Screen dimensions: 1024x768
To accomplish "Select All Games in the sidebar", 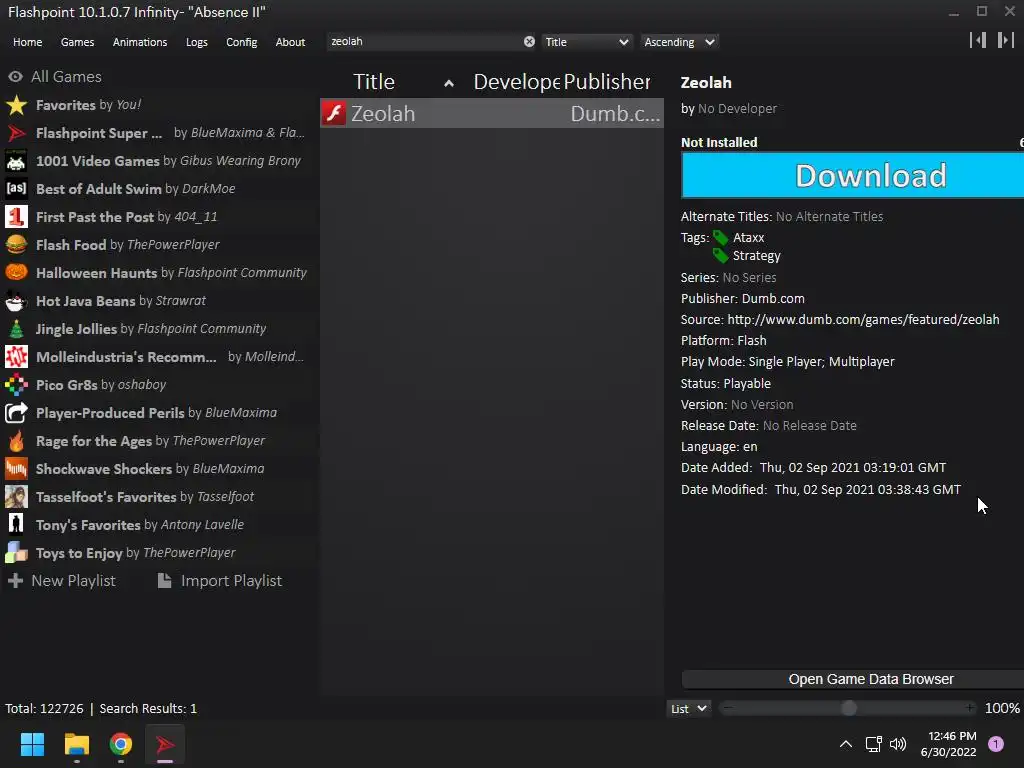I will click(66, 77).
